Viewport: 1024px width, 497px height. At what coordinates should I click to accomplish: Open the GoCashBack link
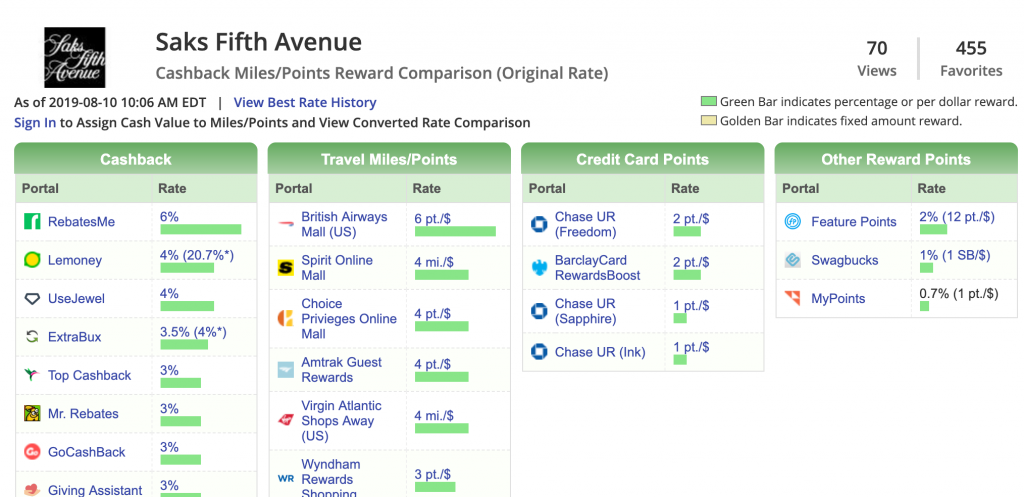(86, 452)
